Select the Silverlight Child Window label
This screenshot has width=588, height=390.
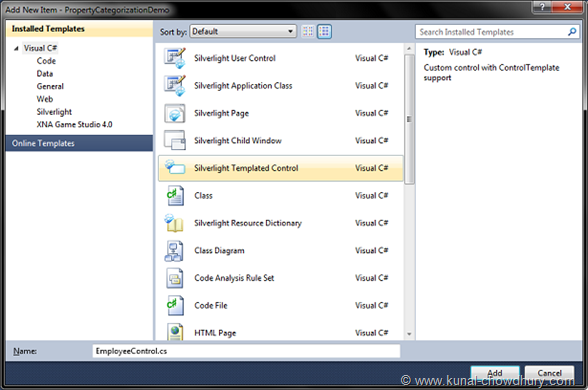click(238, 141)
